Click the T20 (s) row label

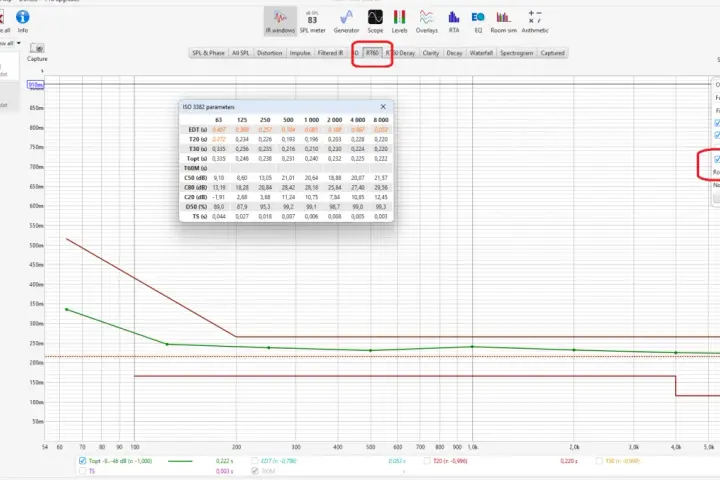[198, 139]
